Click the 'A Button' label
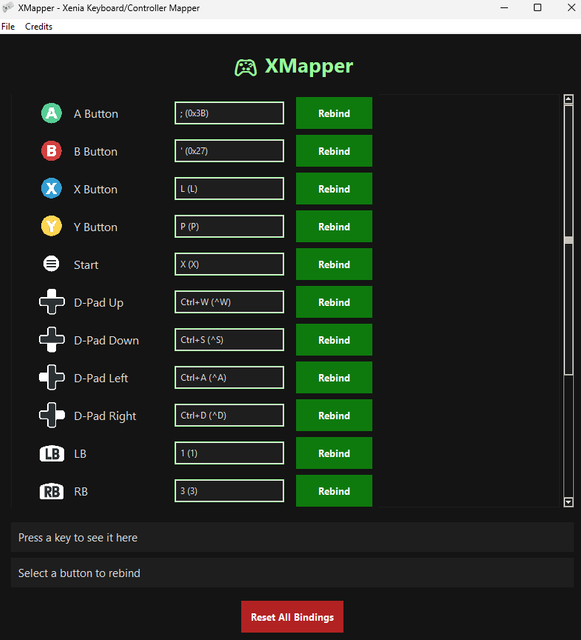 click(x=96, y=114)
